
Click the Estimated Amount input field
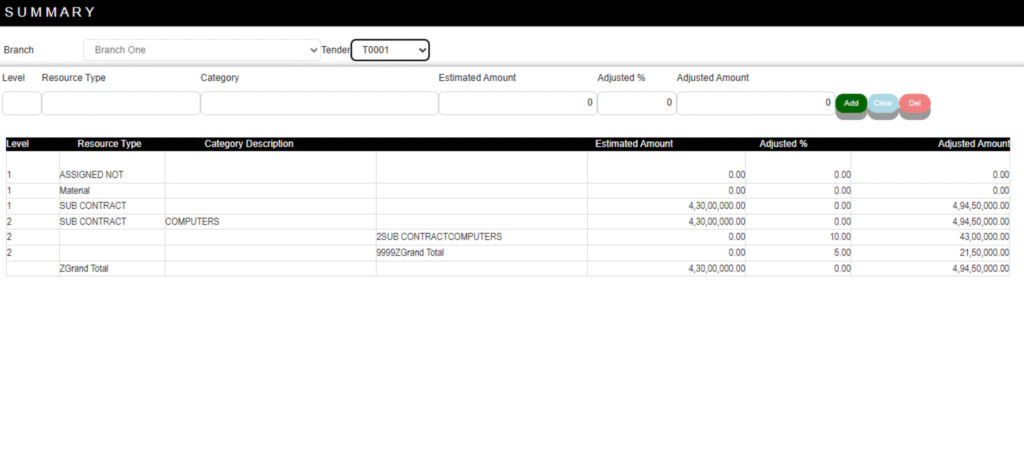[x=517, y=103]
